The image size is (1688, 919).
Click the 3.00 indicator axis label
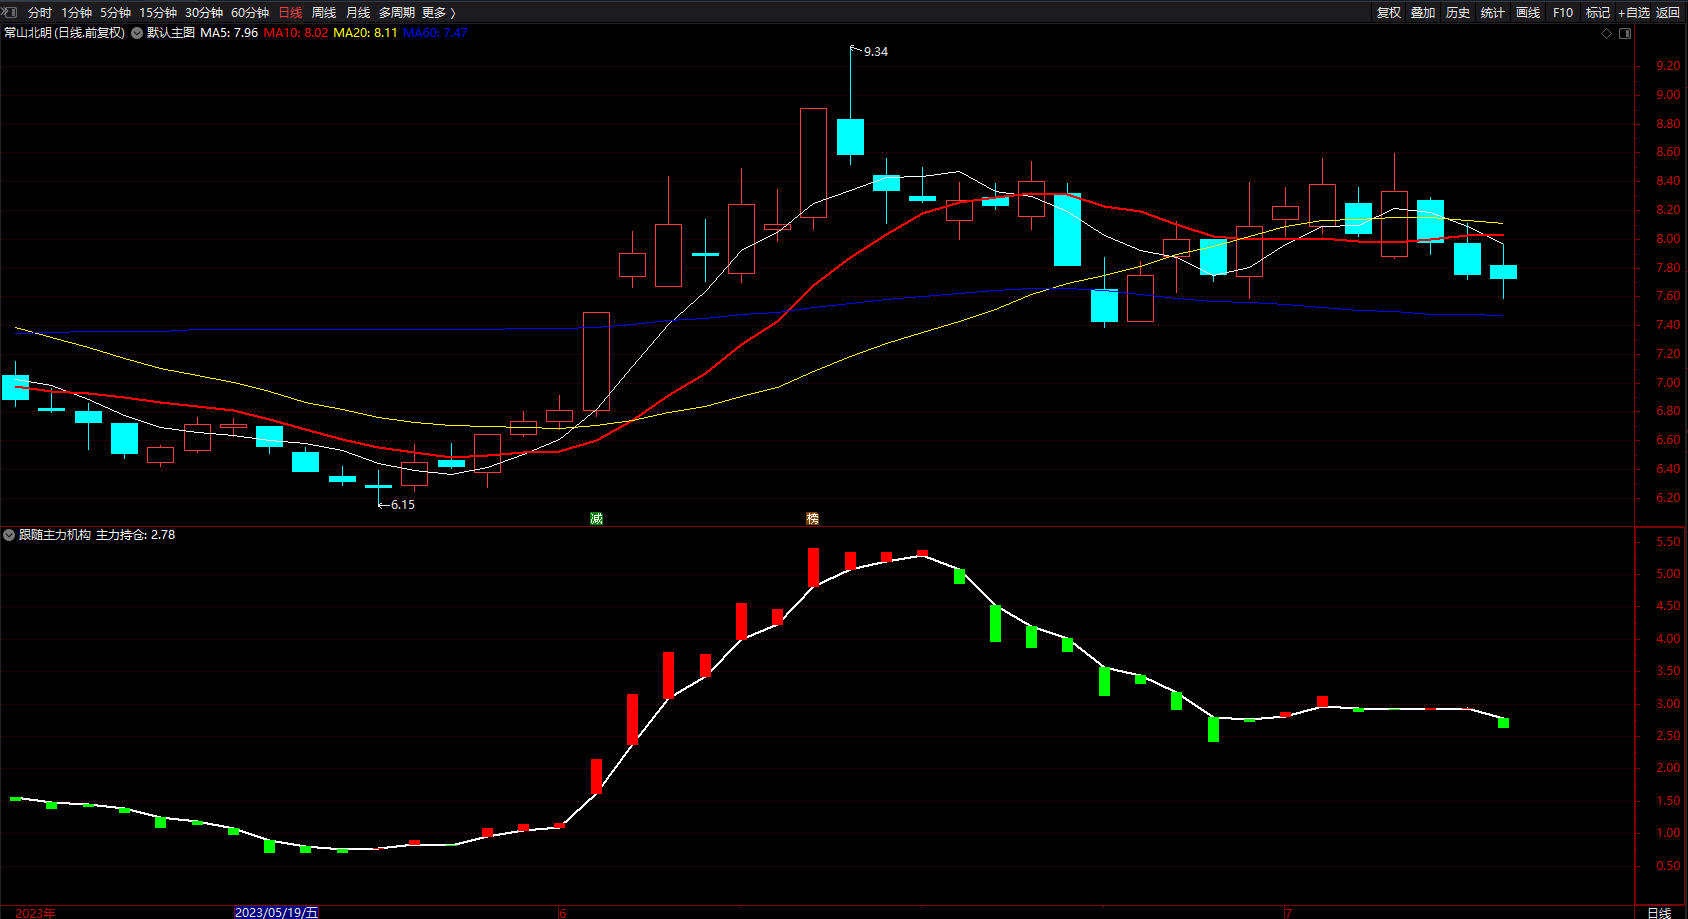[1668, 704]
